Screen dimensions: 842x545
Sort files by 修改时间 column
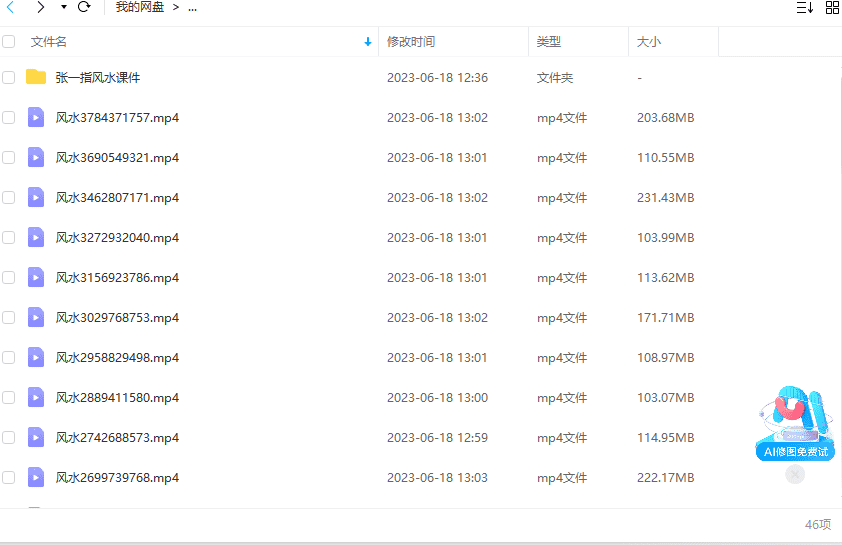pos(411,42)
